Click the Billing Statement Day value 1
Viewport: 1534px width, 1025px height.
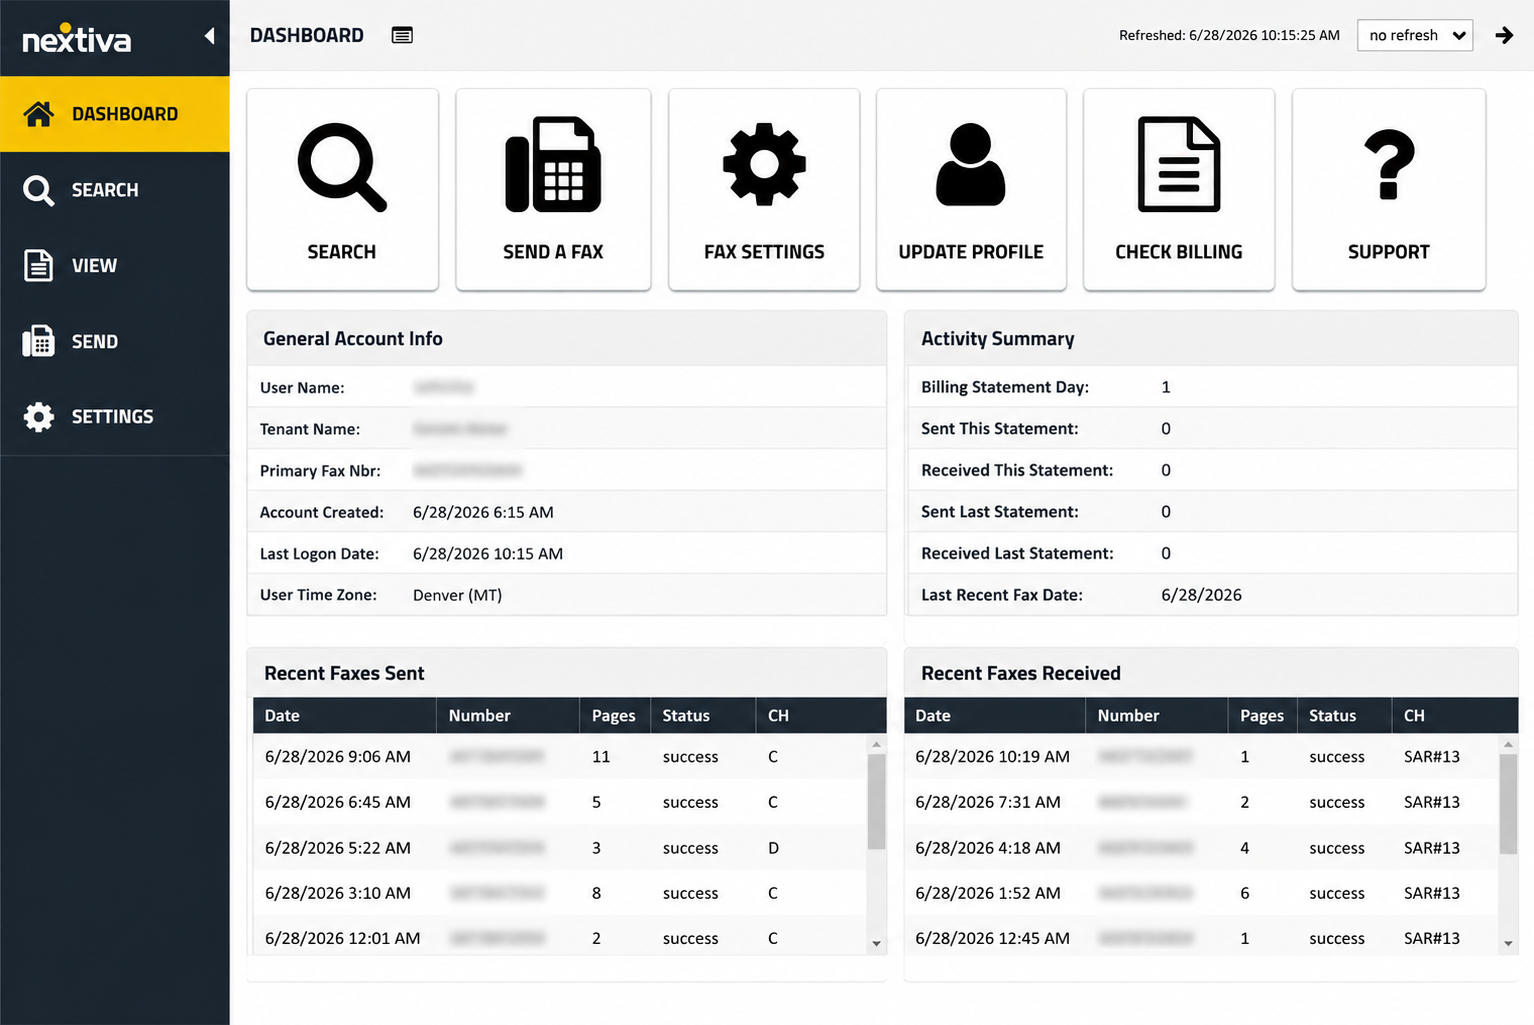[1166, 387]
